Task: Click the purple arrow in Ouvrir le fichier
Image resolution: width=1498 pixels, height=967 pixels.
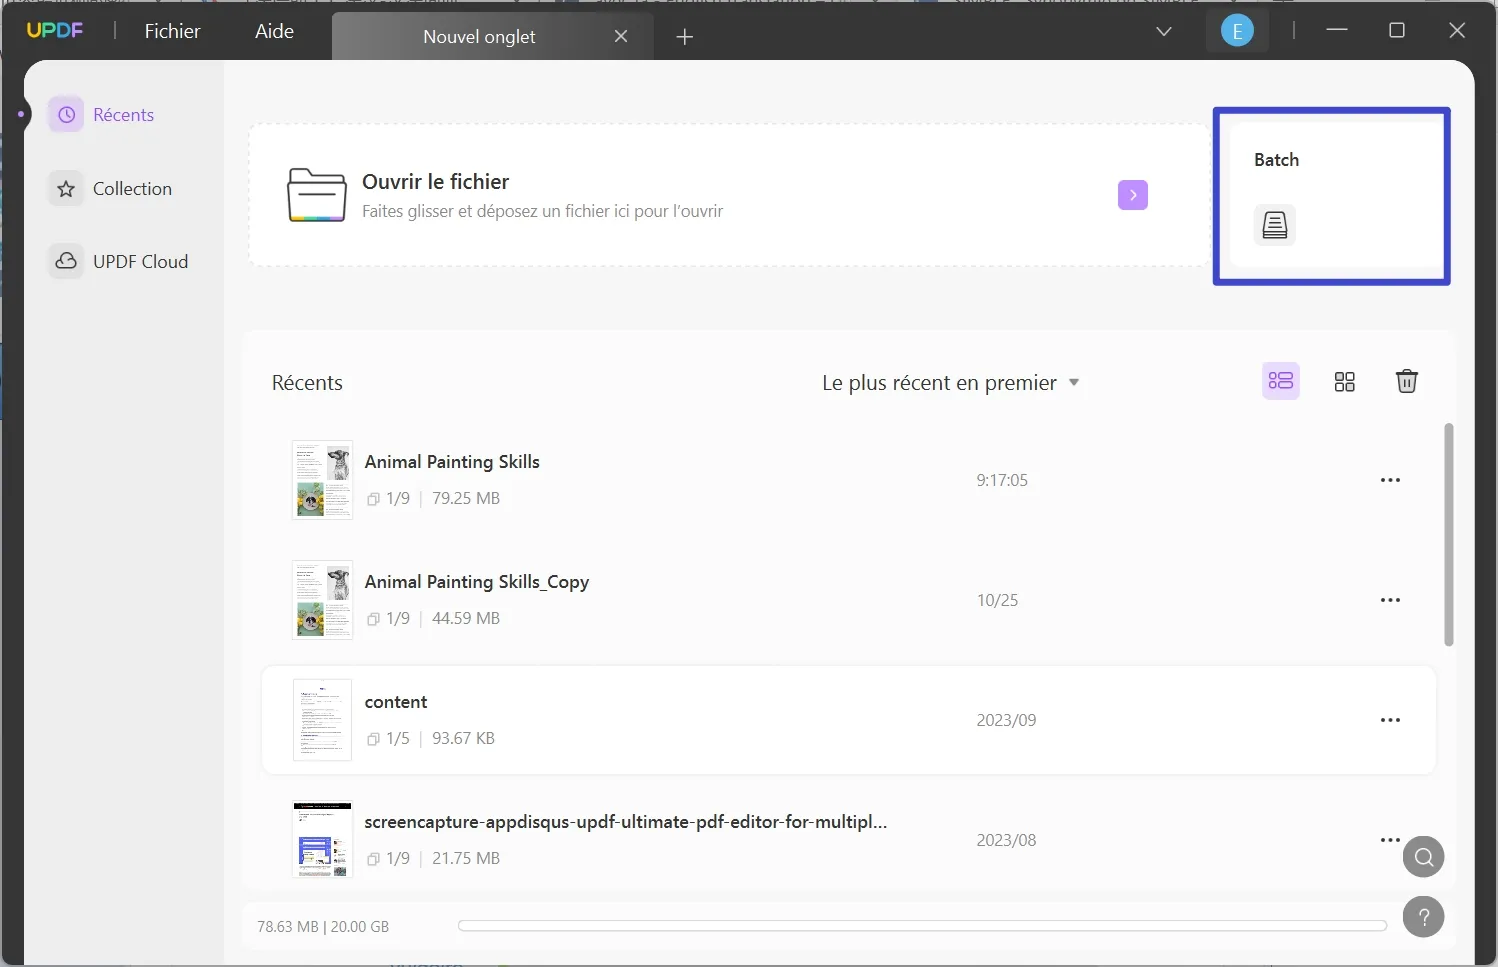Action: [x=1133, y=195]
